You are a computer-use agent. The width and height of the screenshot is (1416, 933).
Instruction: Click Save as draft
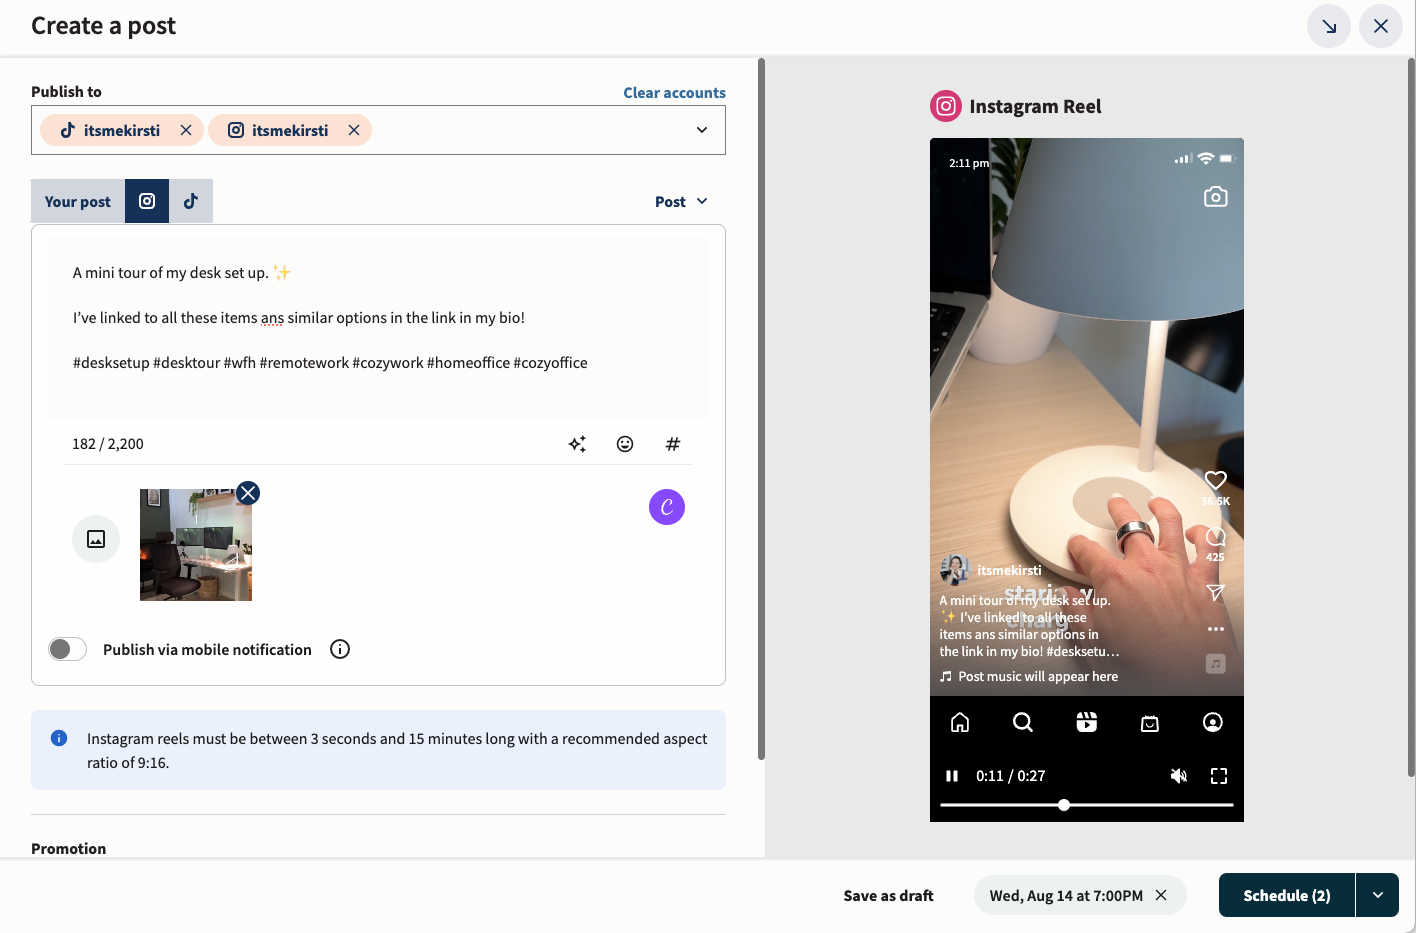click(x=888, y=895)
